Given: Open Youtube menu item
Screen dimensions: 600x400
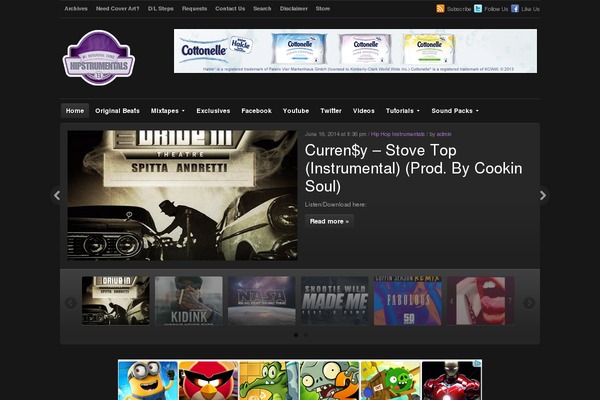Looking at the screenshot, I should 296,111.
